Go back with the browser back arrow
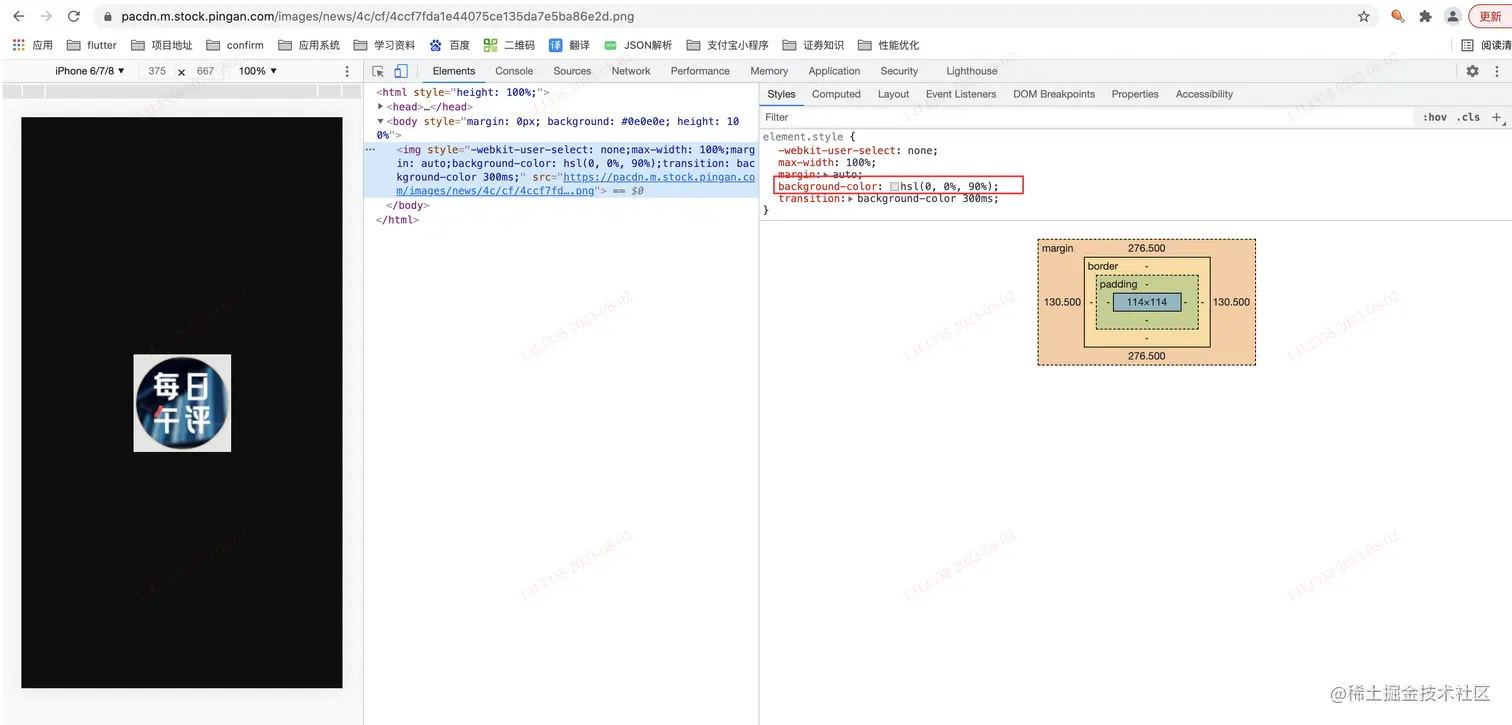The image size is (1512, 725). point(18,16)
